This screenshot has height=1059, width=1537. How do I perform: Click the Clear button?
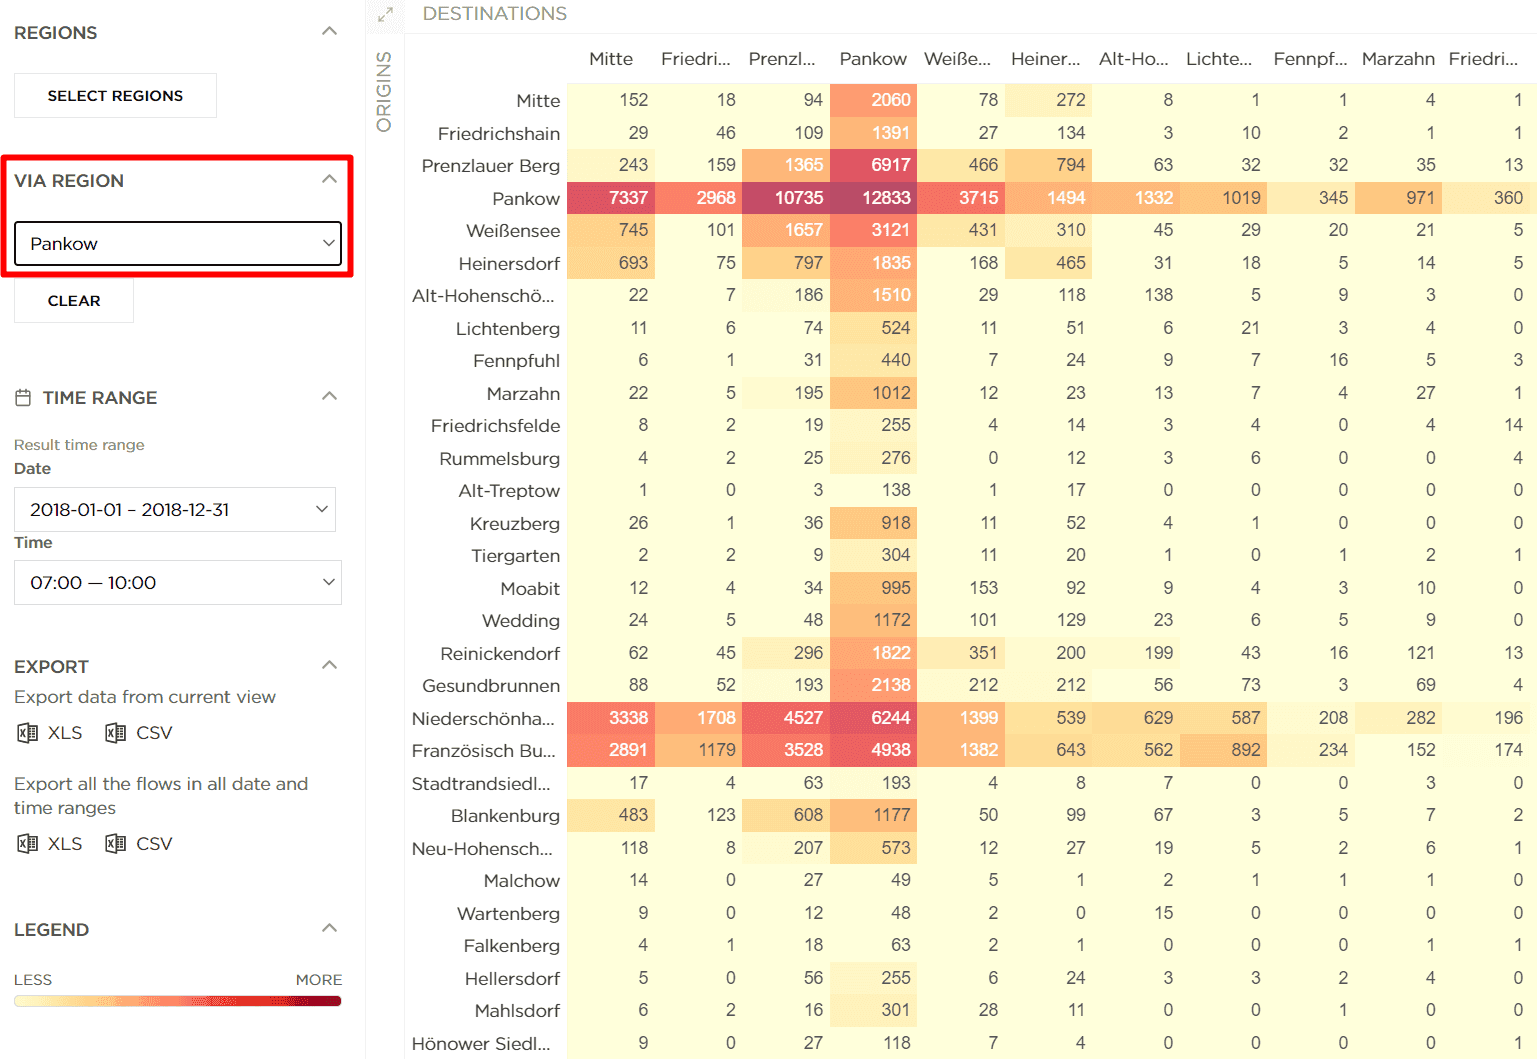coord(74,301)
